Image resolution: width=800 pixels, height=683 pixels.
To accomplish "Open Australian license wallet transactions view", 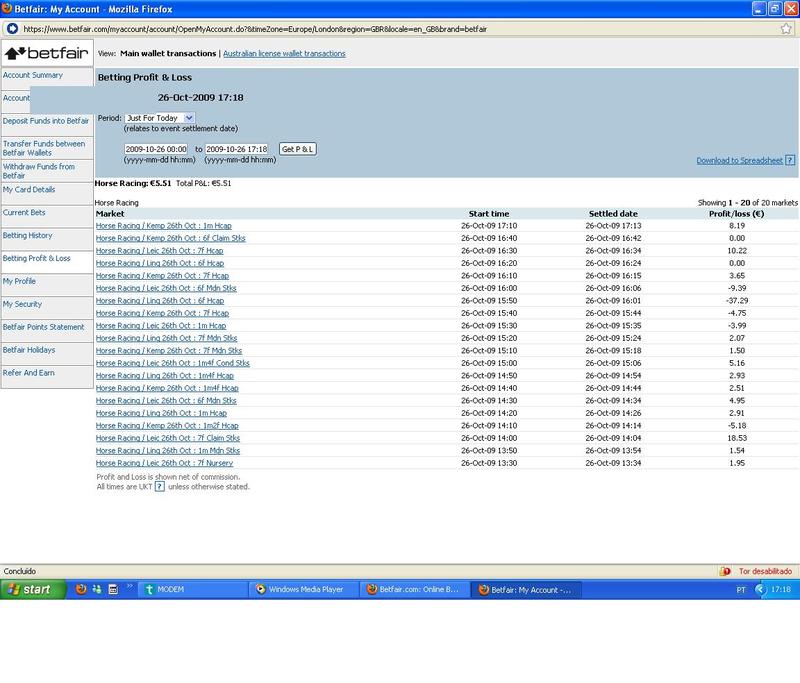I will click(284, 54).
